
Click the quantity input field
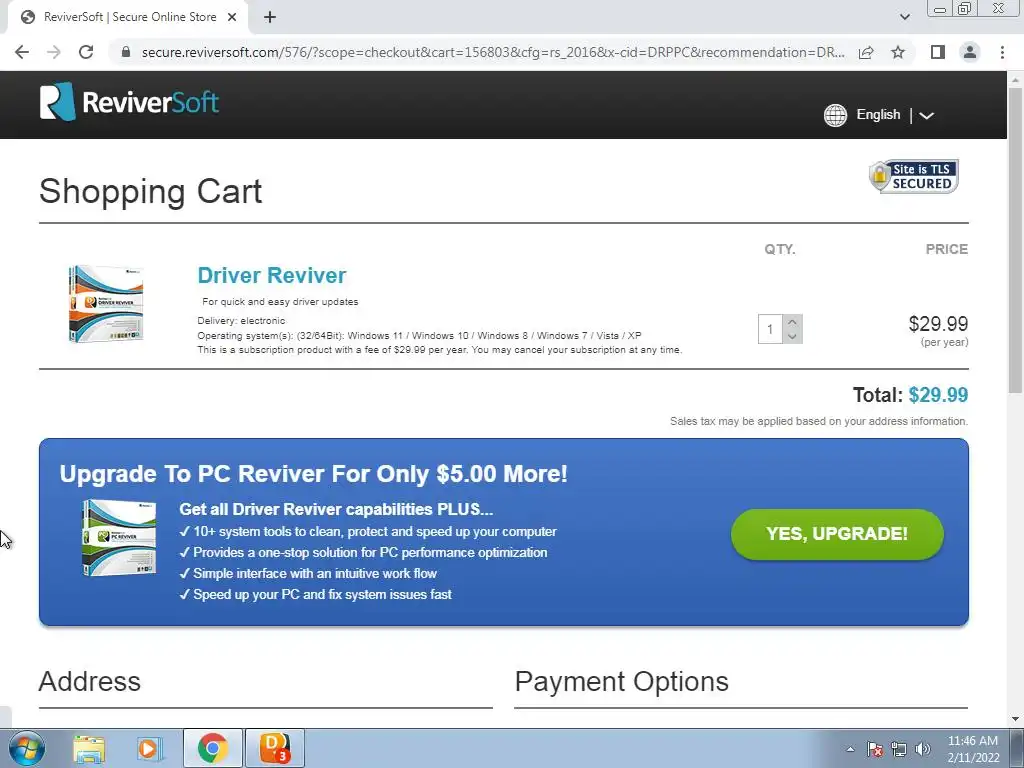click(770, 328)
